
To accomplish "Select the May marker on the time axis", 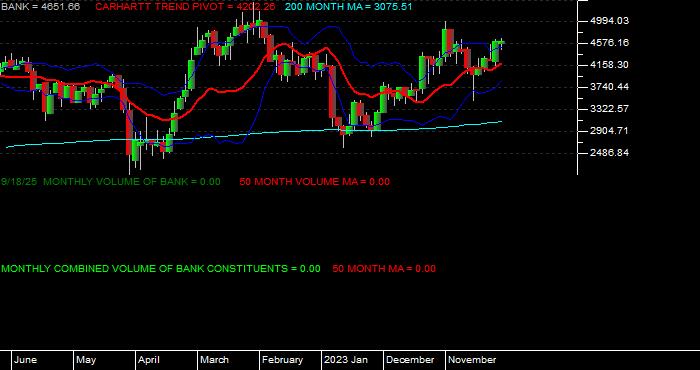I will point(86,360).
